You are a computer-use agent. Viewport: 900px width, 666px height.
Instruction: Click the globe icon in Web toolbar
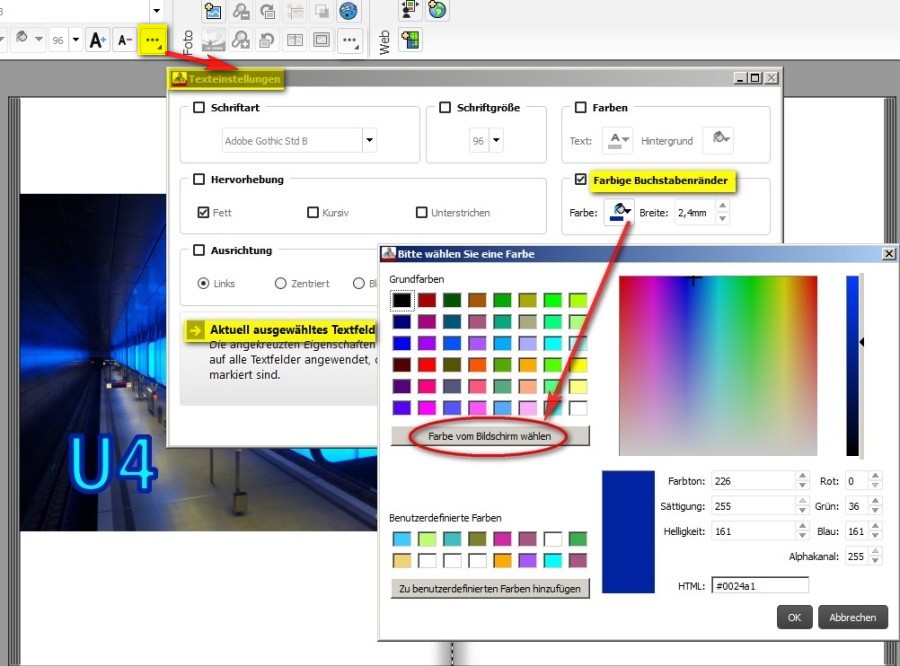click(x=437, y=10)
